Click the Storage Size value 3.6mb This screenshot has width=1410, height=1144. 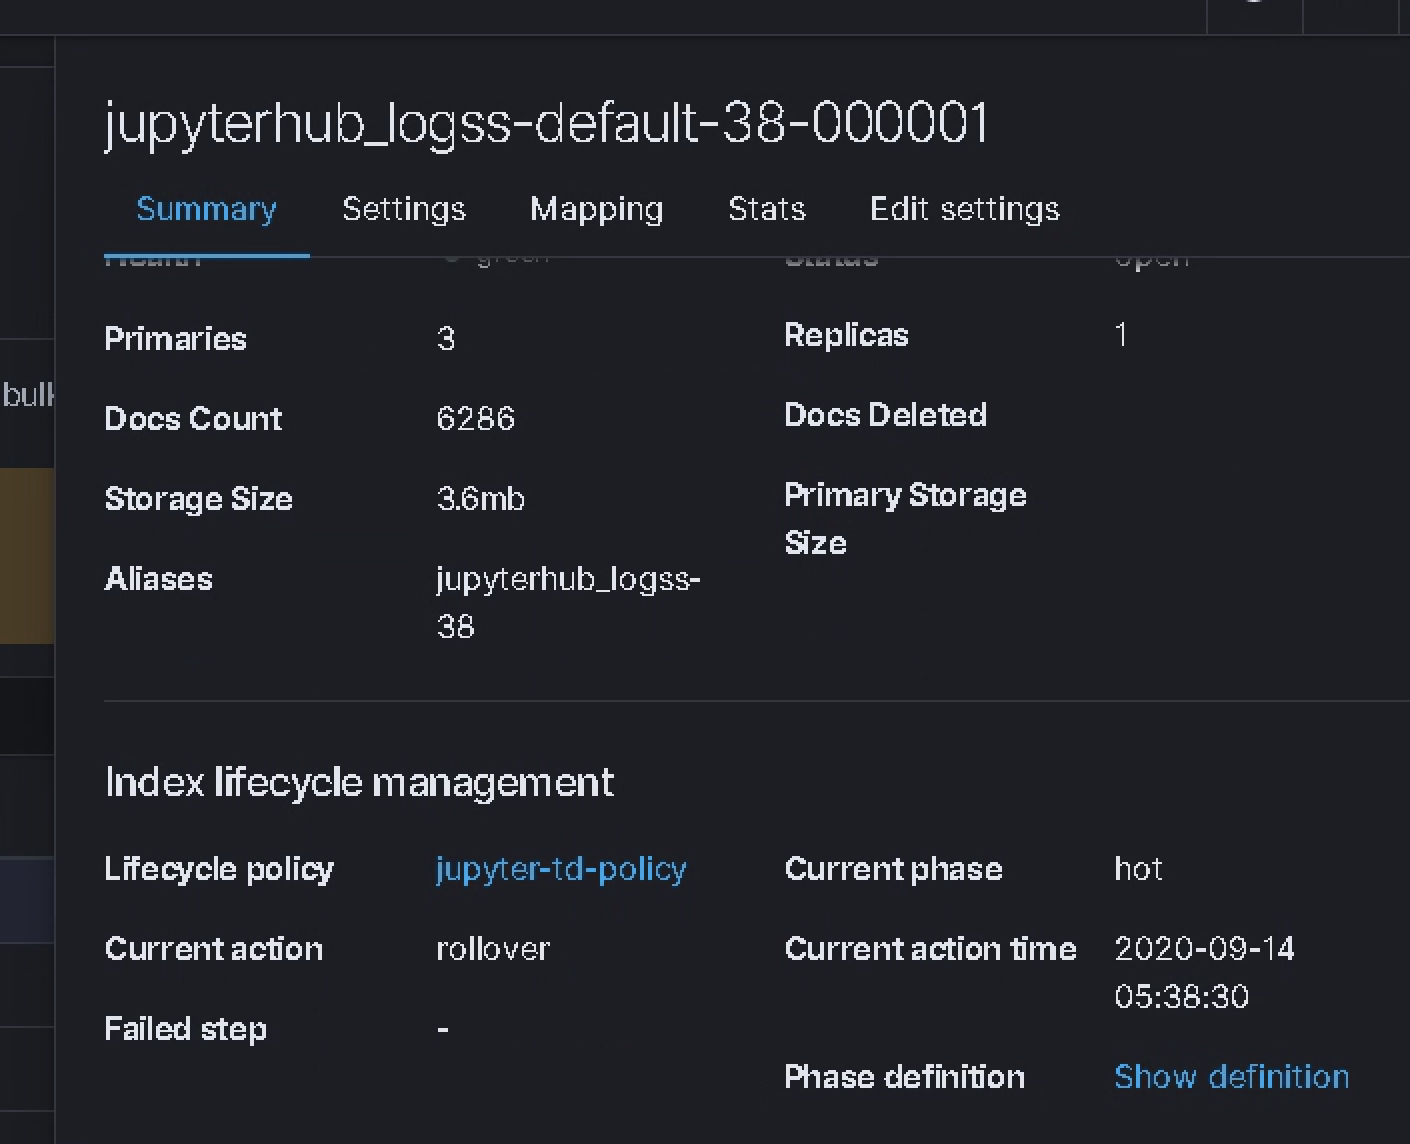pos(481,499)
